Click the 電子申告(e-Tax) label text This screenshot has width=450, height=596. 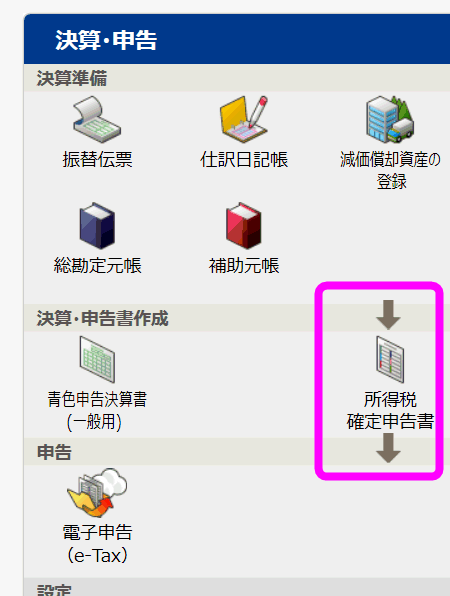(x=97, y=544)
